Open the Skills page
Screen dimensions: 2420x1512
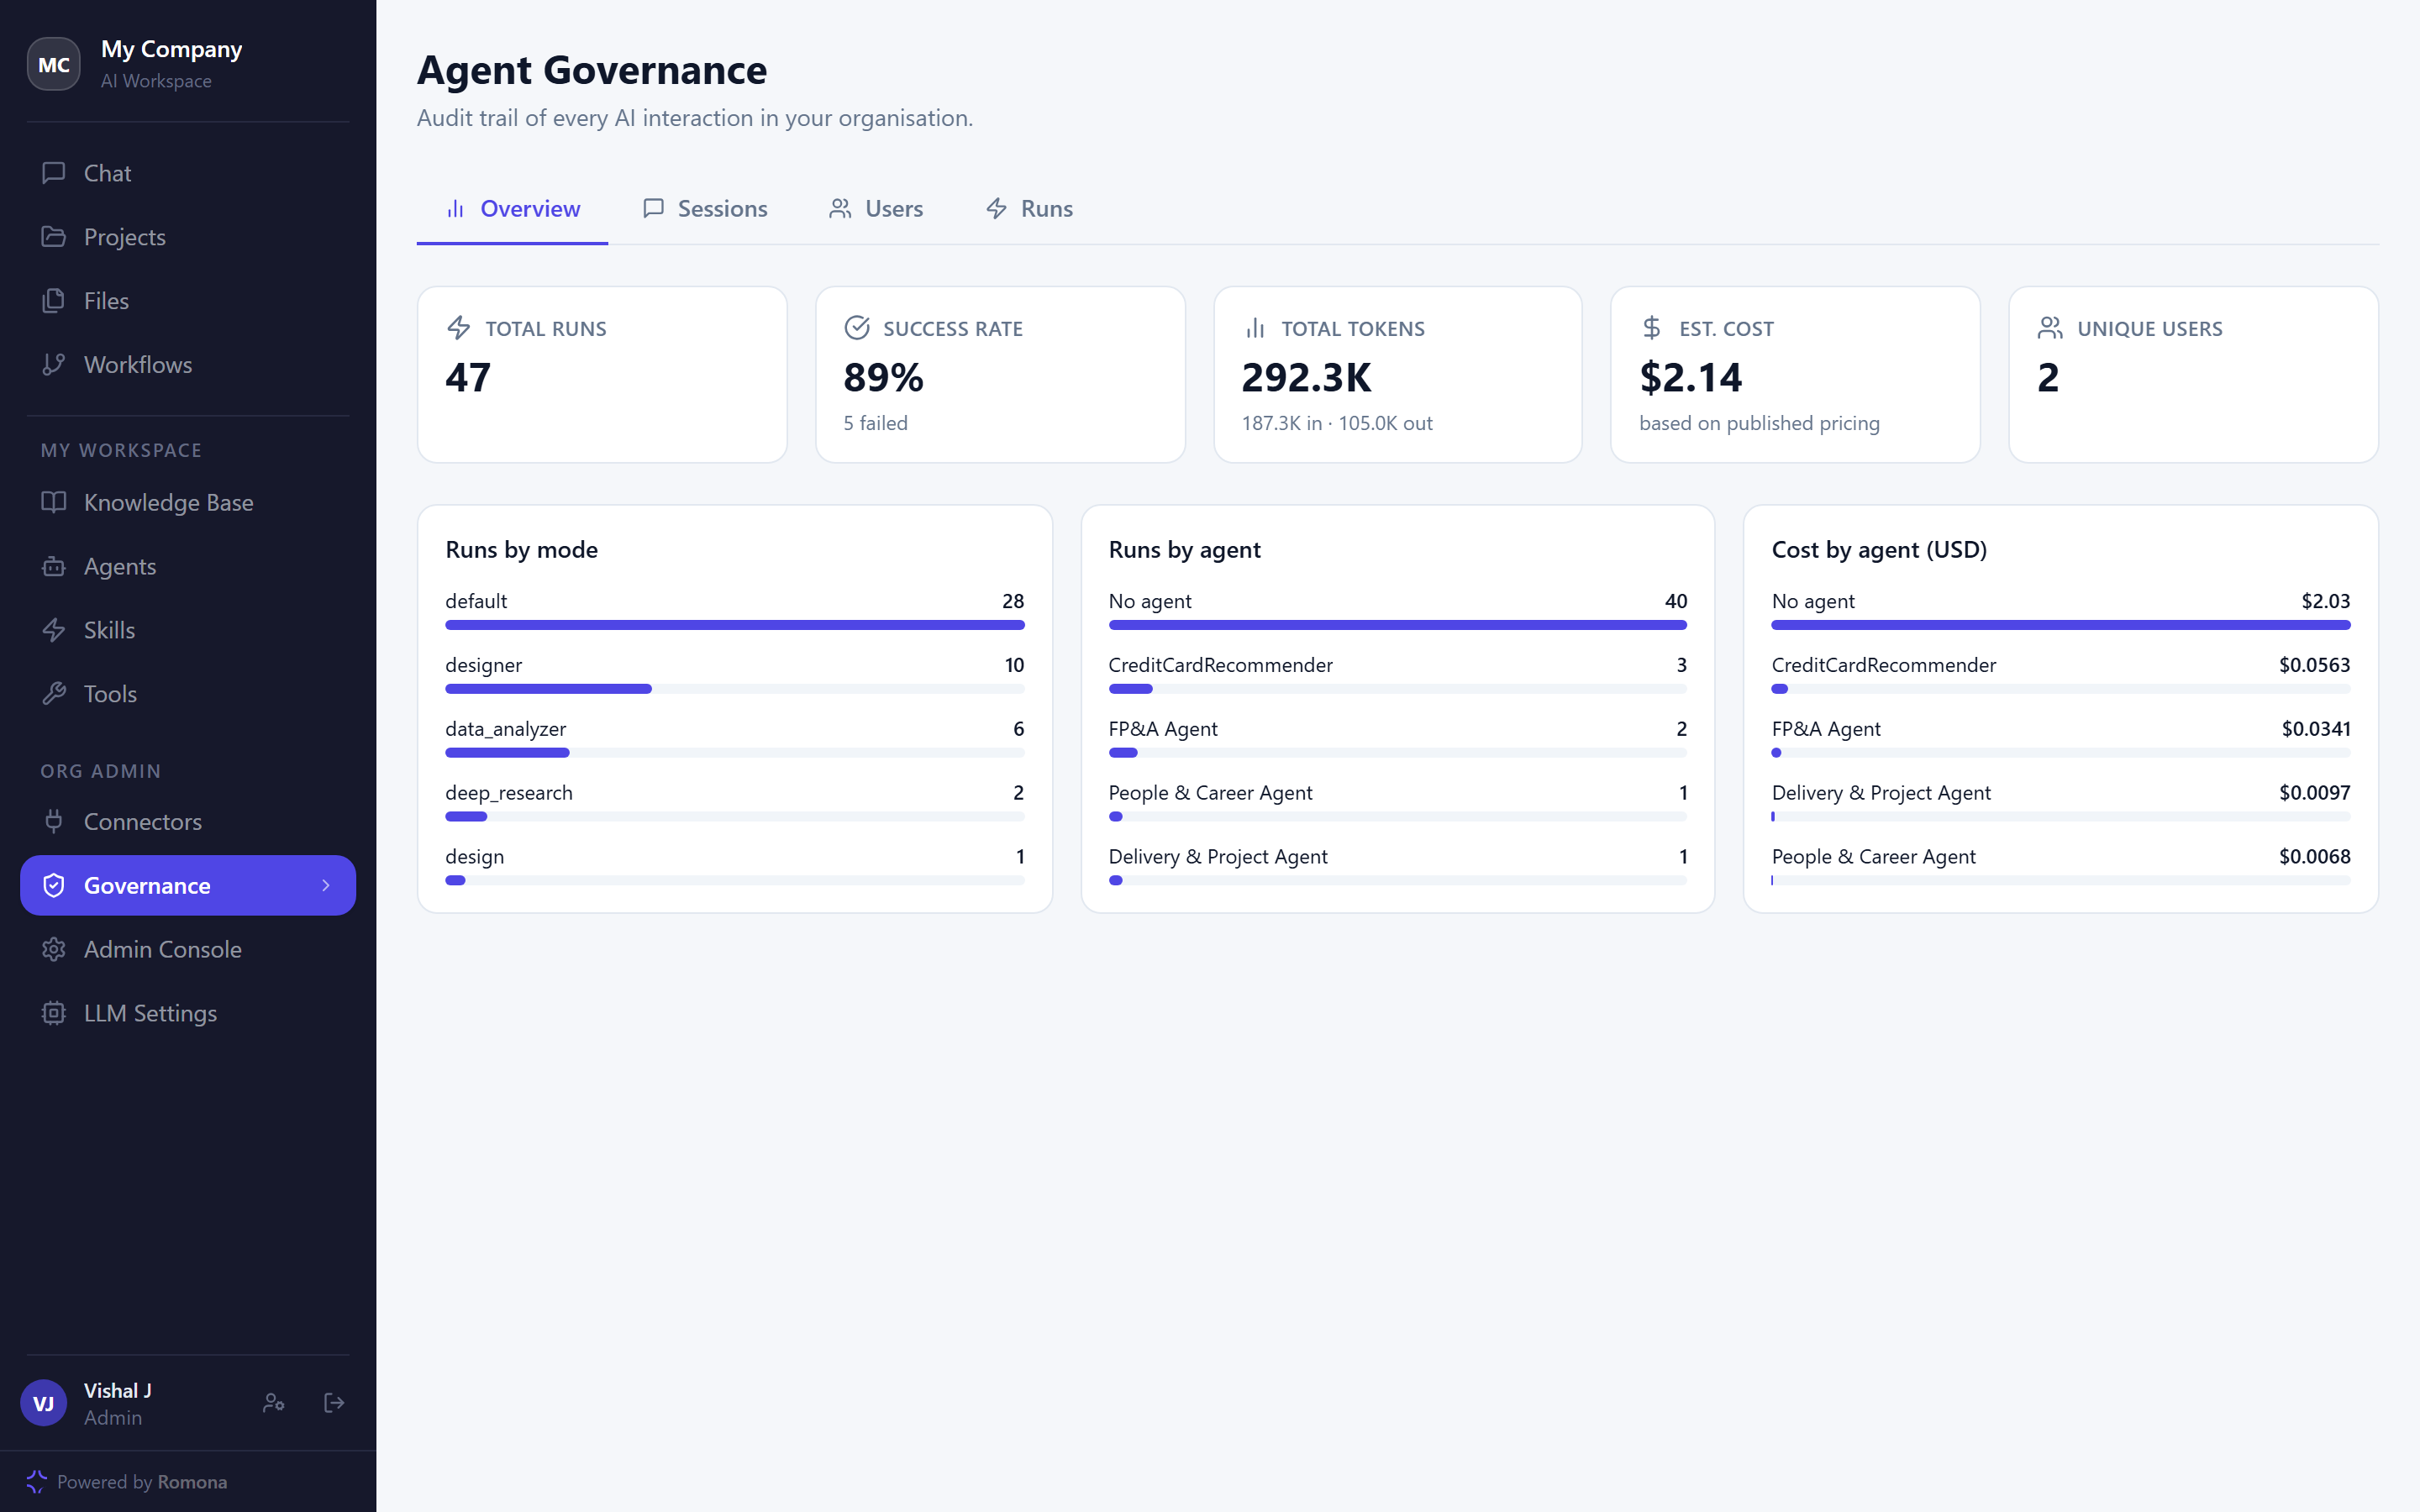[x=188, y=630]
